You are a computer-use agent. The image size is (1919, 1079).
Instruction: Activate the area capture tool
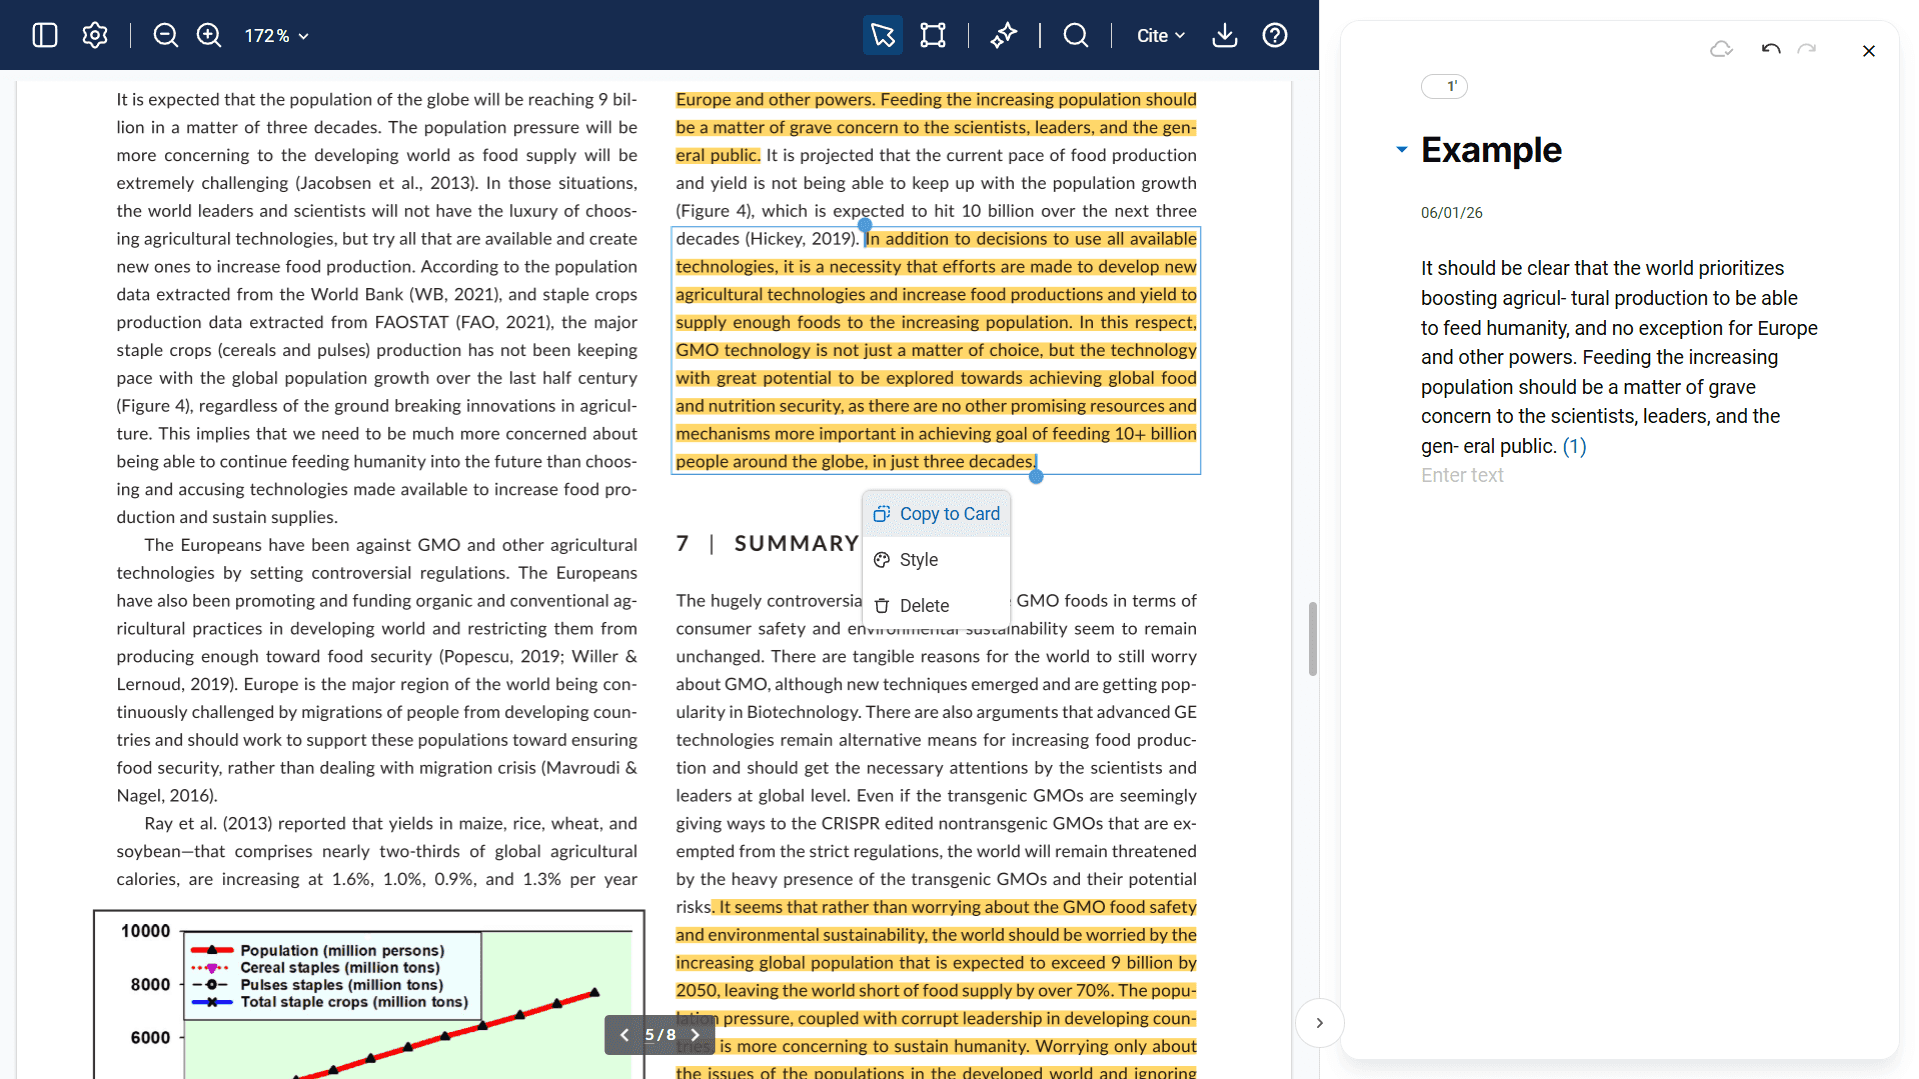pyautogui.click(x=932, y=35)
